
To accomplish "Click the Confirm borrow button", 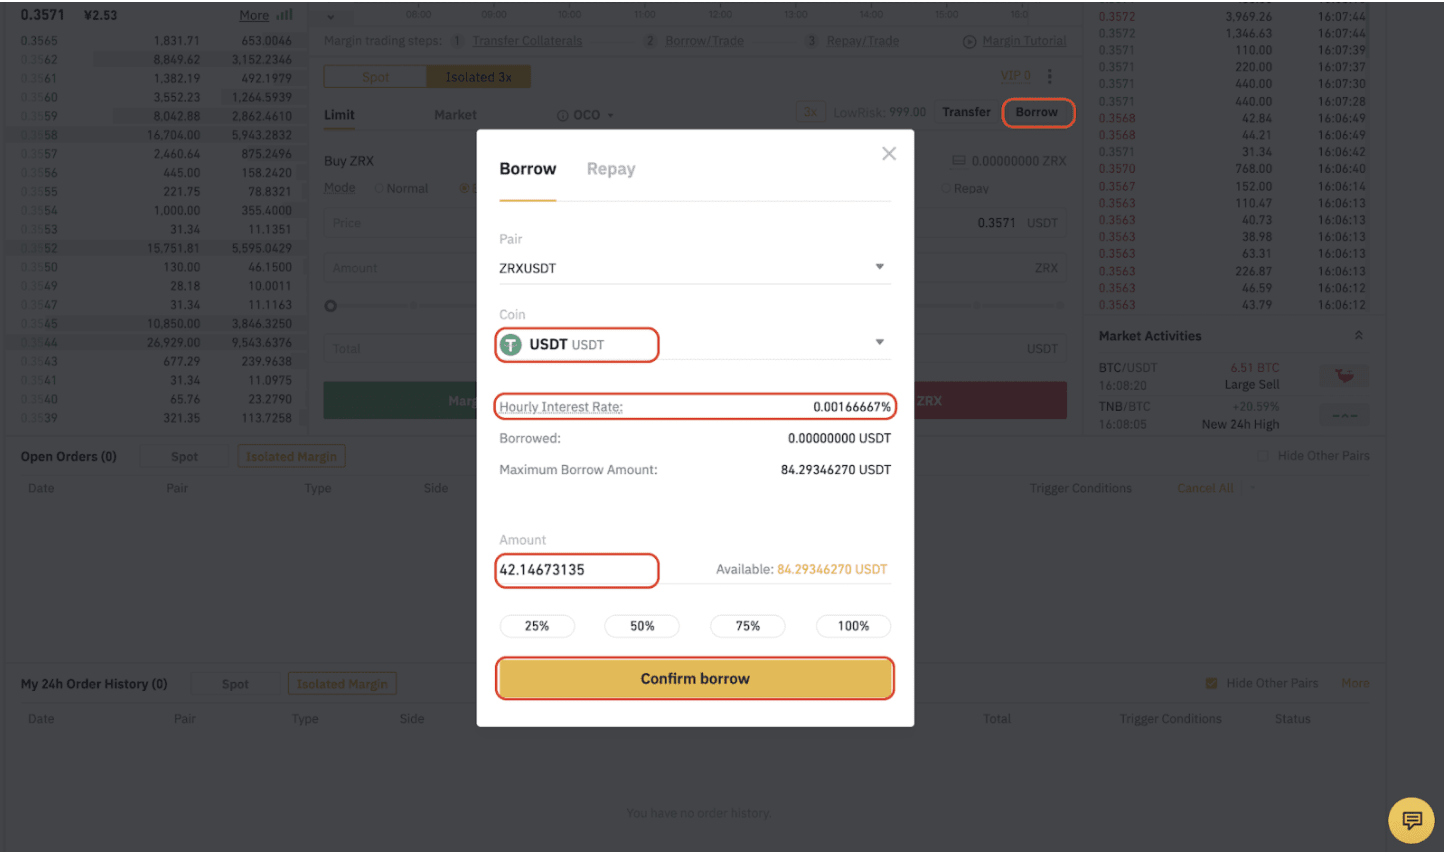I will click(x=695, y=679).
